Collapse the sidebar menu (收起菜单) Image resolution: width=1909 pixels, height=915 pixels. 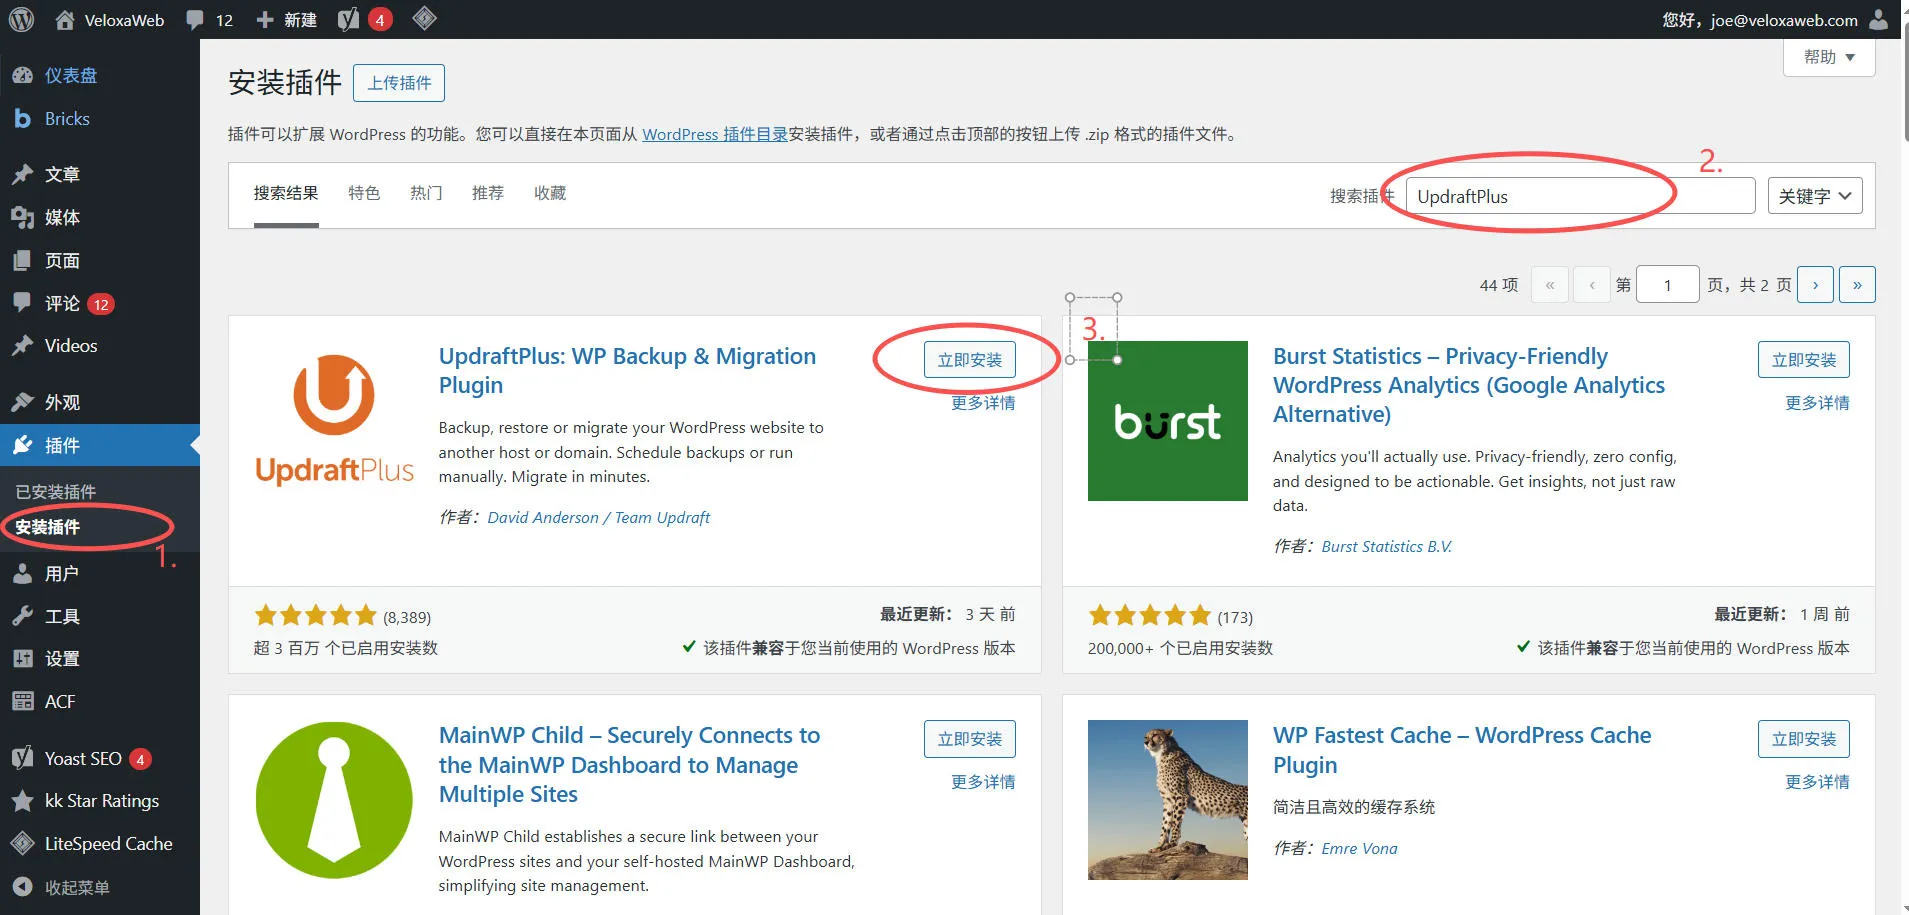tap(76, 887)
